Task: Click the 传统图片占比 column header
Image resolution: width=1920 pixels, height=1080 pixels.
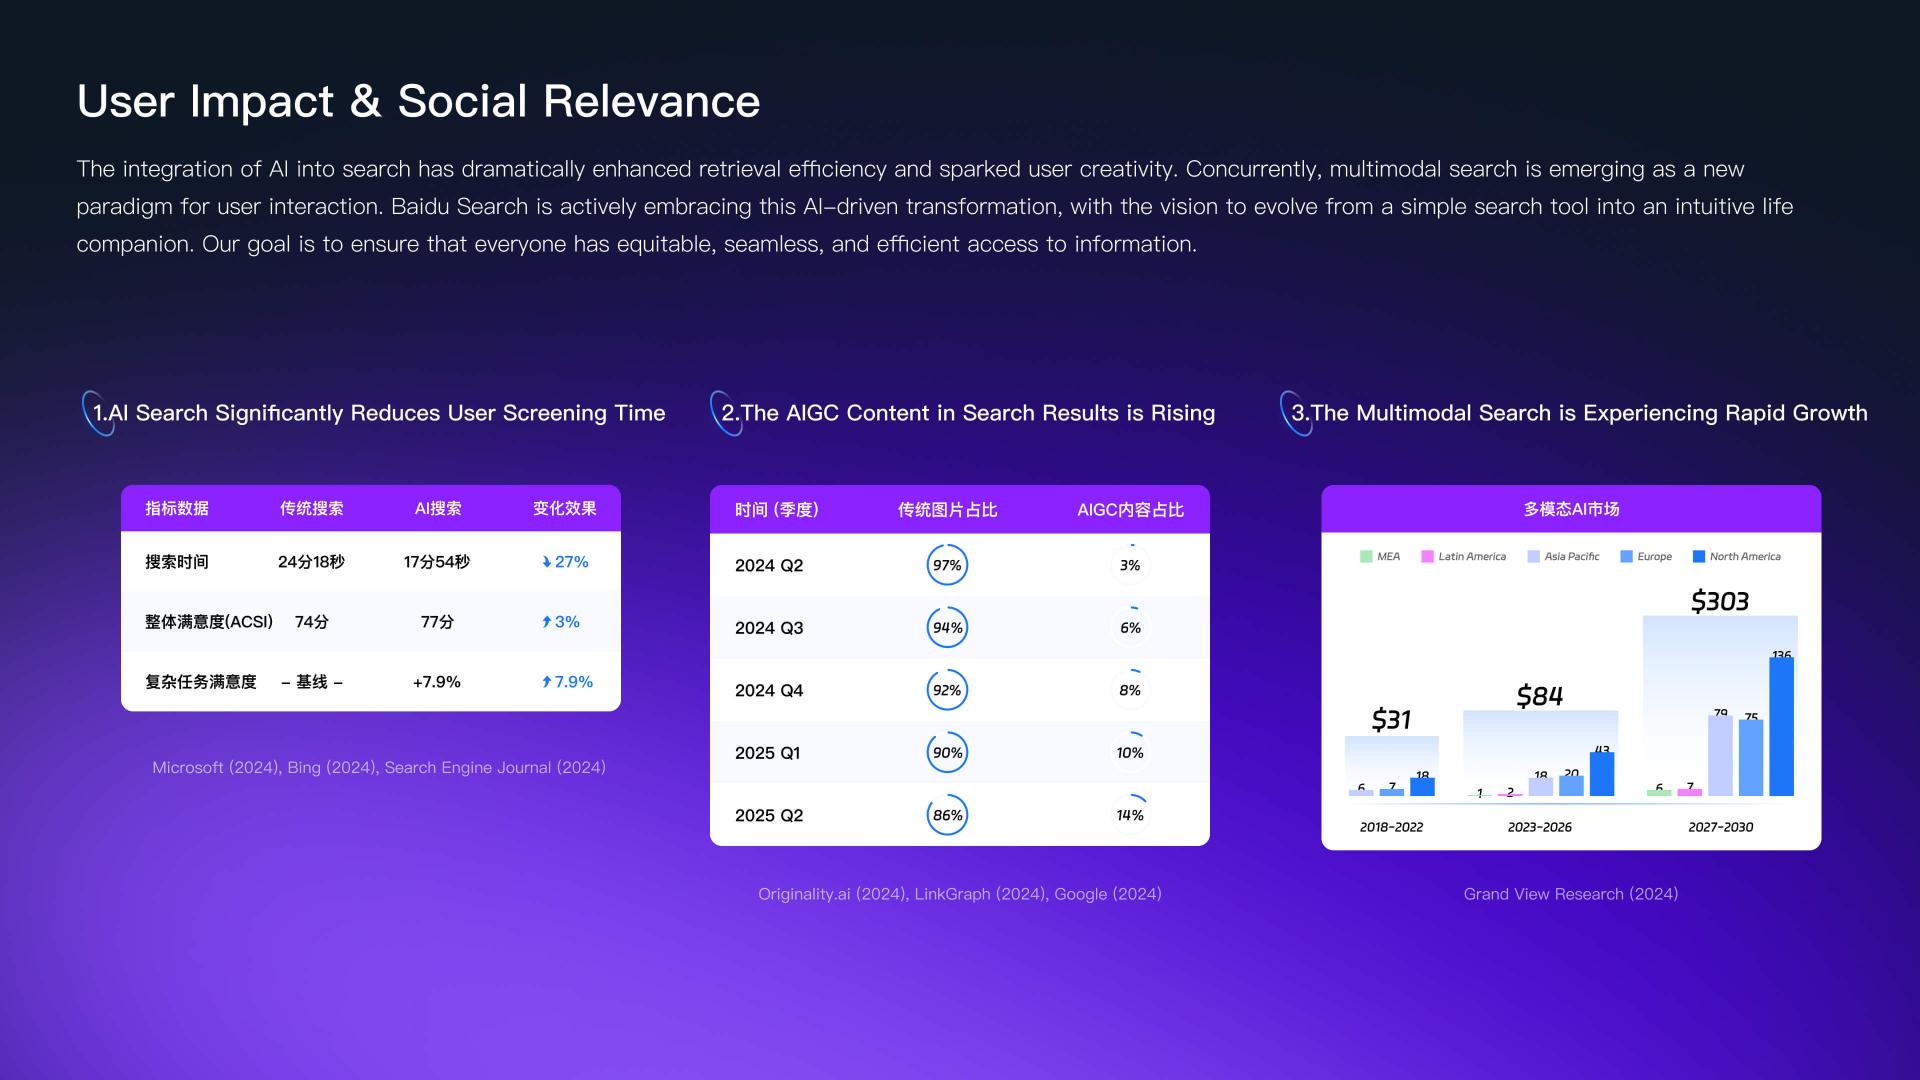Action: coord(947,510)
